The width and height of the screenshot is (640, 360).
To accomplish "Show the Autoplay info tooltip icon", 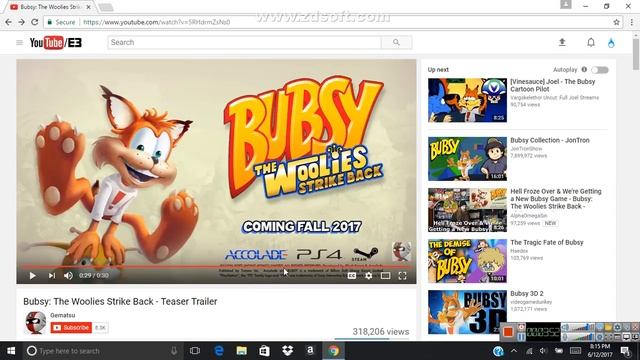I will [x=584, y=69].
